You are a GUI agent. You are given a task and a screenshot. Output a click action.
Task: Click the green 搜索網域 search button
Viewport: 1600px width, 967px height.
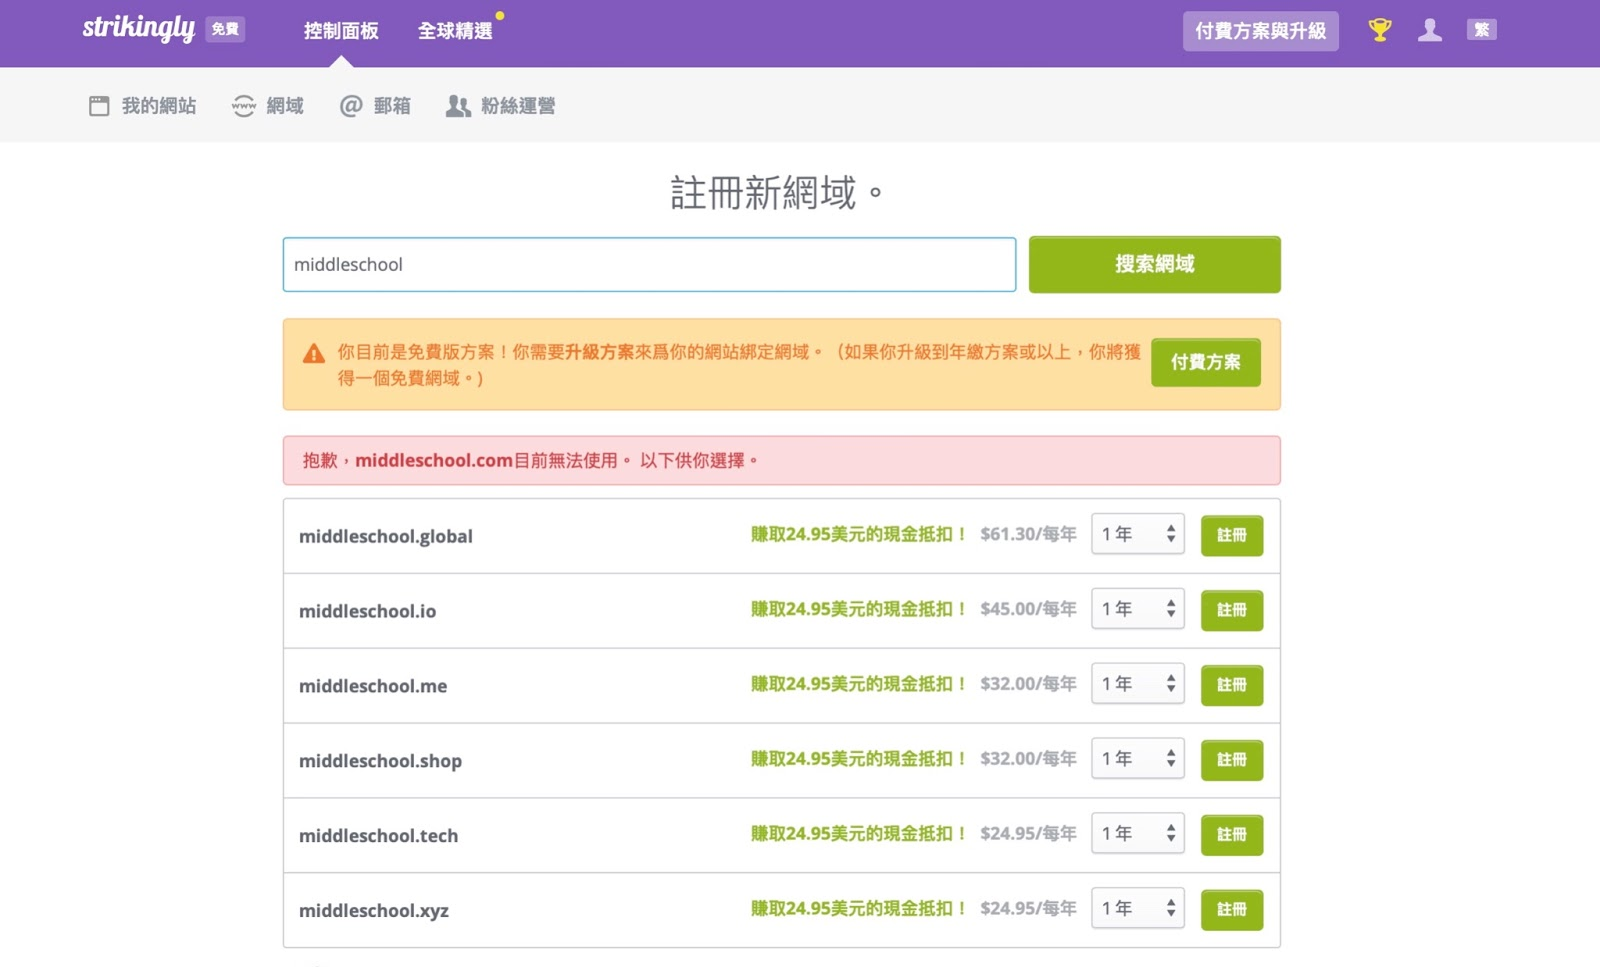1154,264
